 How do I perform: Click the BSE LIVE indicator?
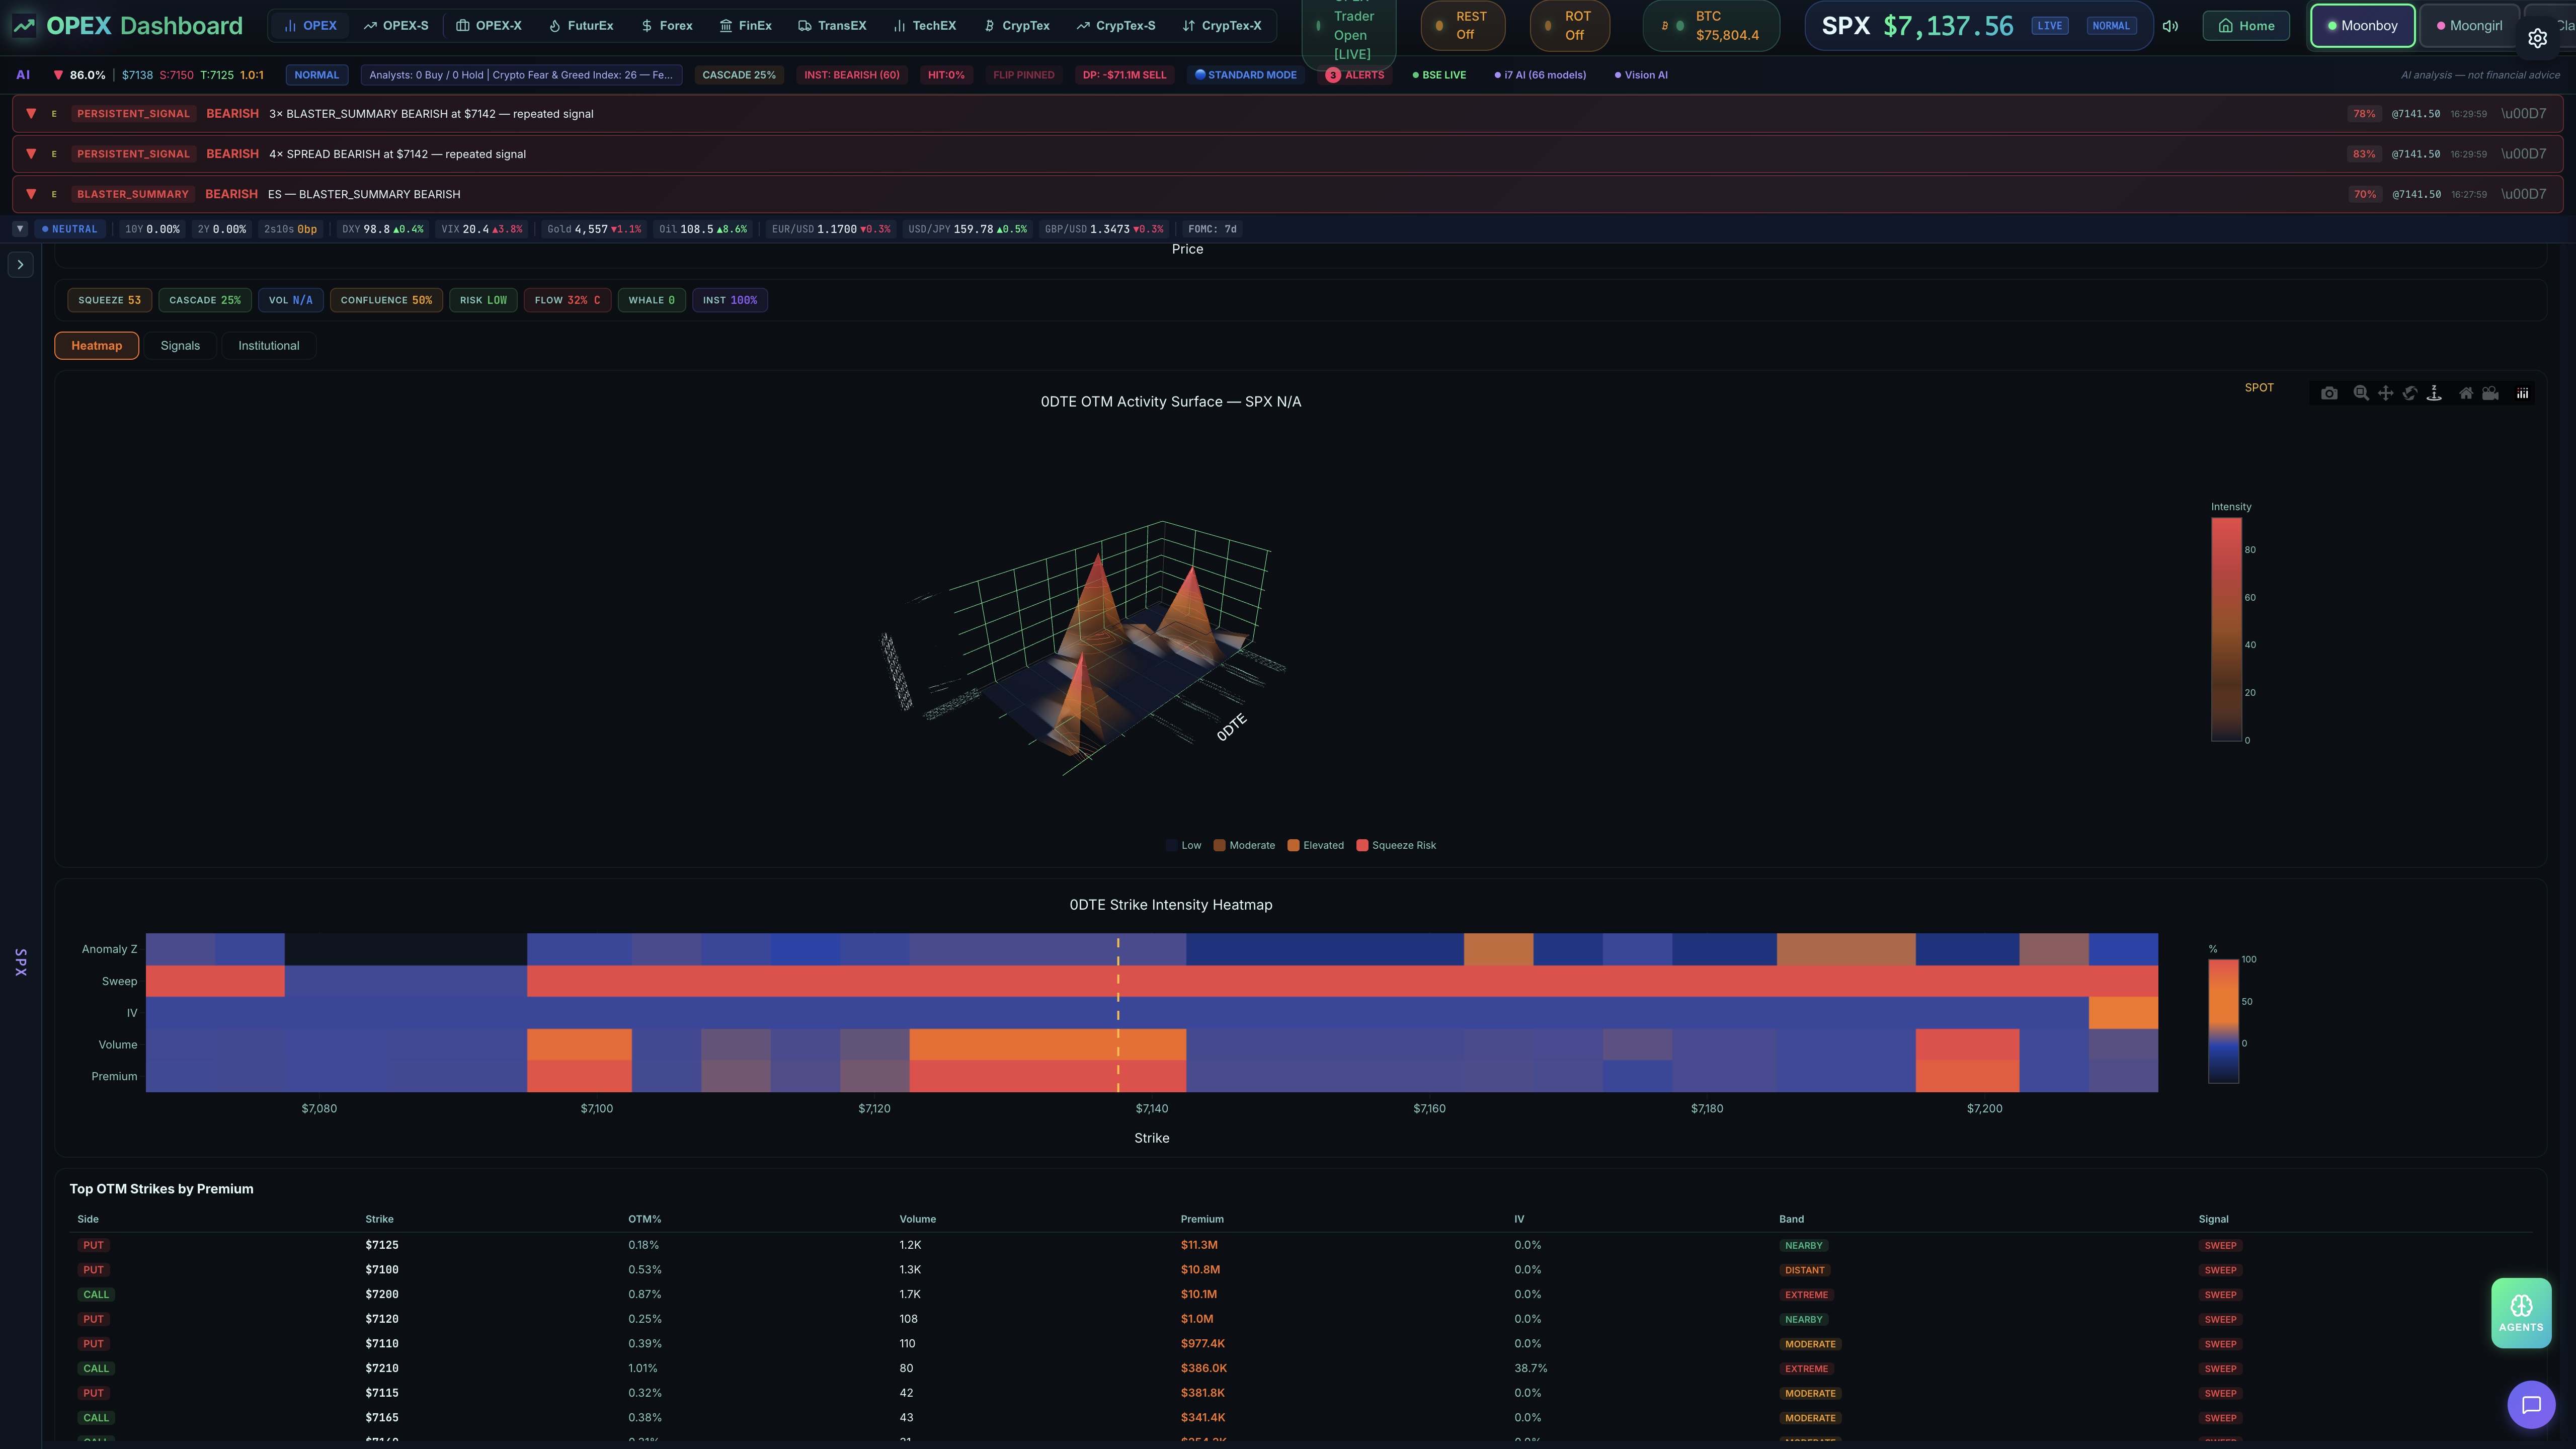click(1439, 75)
